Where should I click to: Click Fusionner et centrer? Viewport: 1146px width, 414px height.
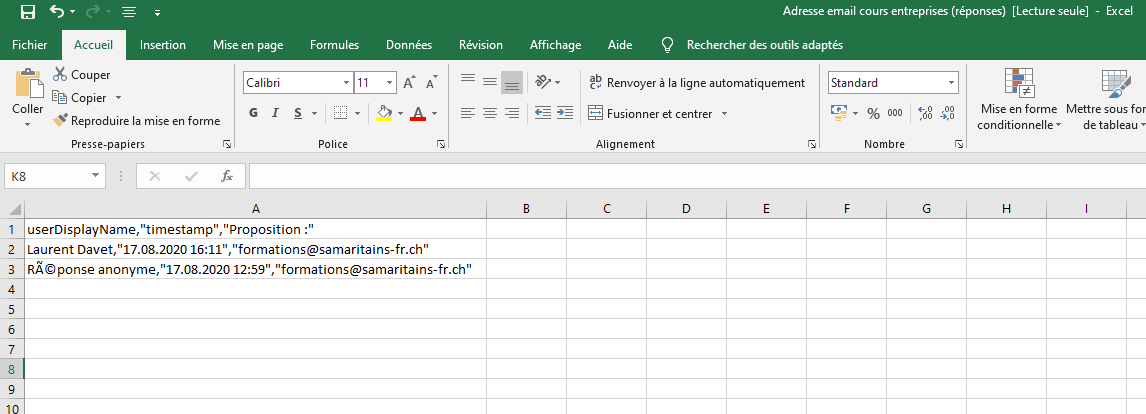pos(650,113)
